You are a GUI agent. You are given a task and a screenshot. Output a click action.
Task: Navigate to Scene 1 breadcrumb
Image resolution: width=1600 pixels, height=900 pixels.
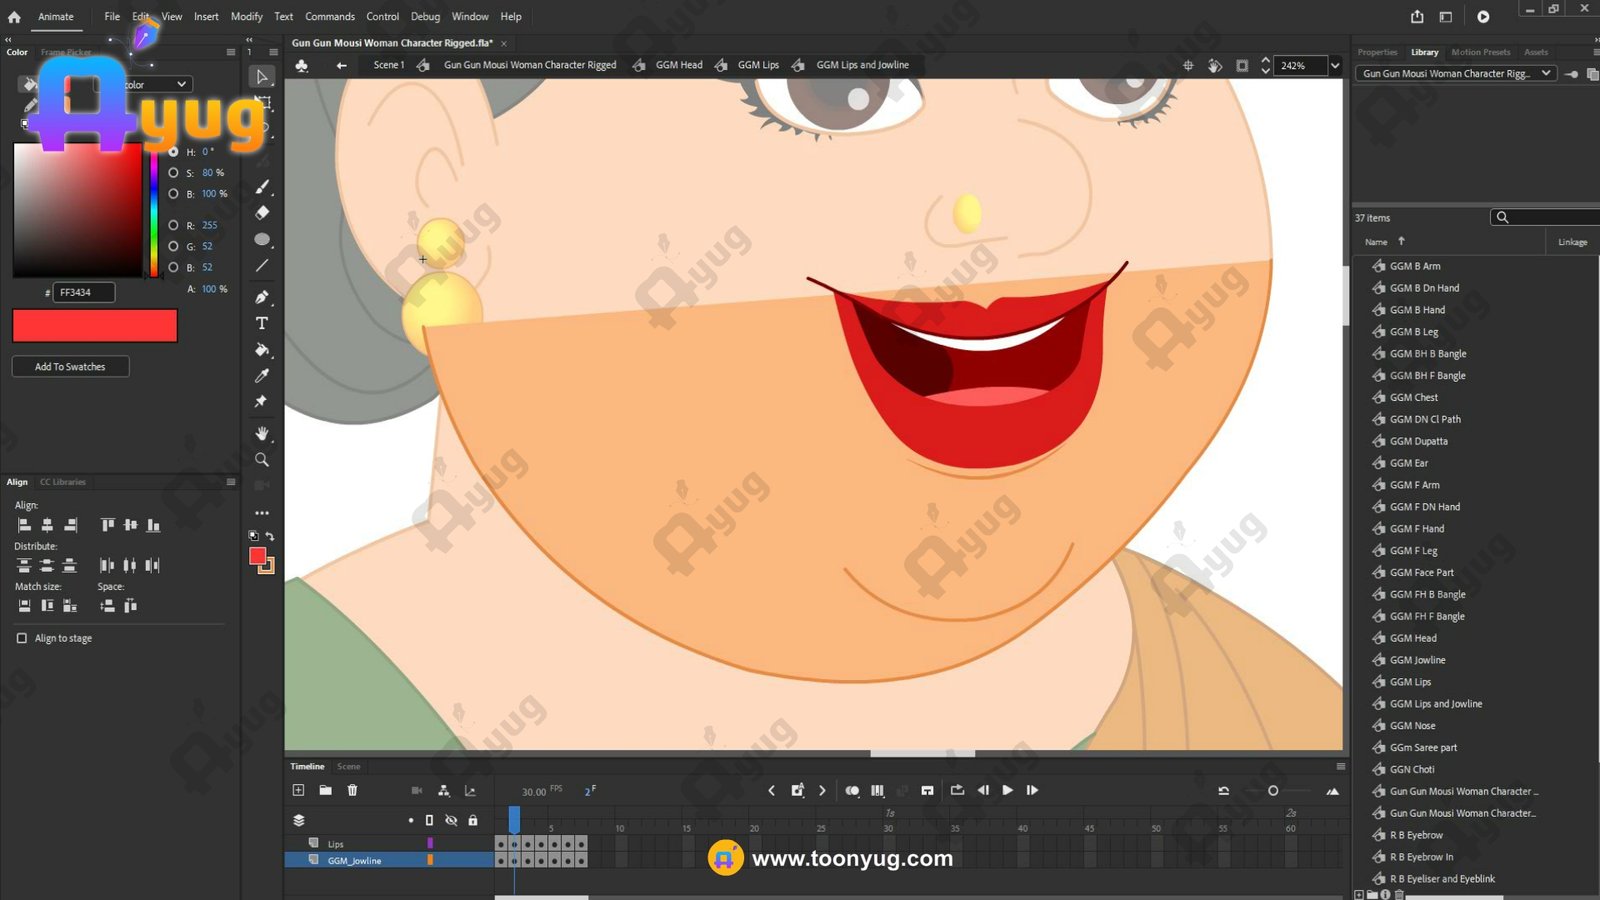388,65
